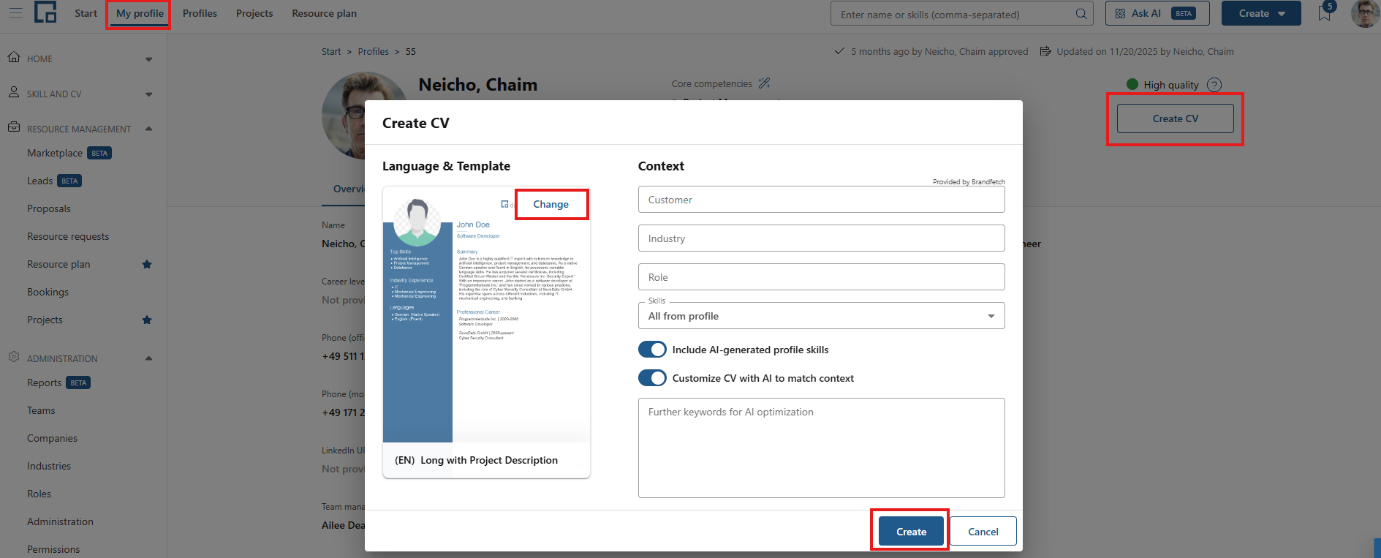Open Bookings in the sidebar
The height and width of the screenshot is (558, 1381).
pyautogui.click(x=48, y=292)
